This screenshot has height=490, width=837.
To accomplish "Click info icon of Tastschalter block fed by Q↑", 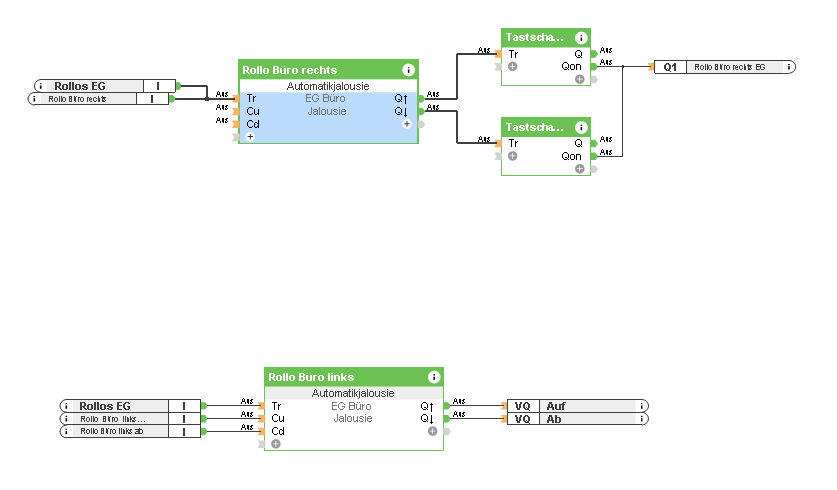I will coord(581,37).
